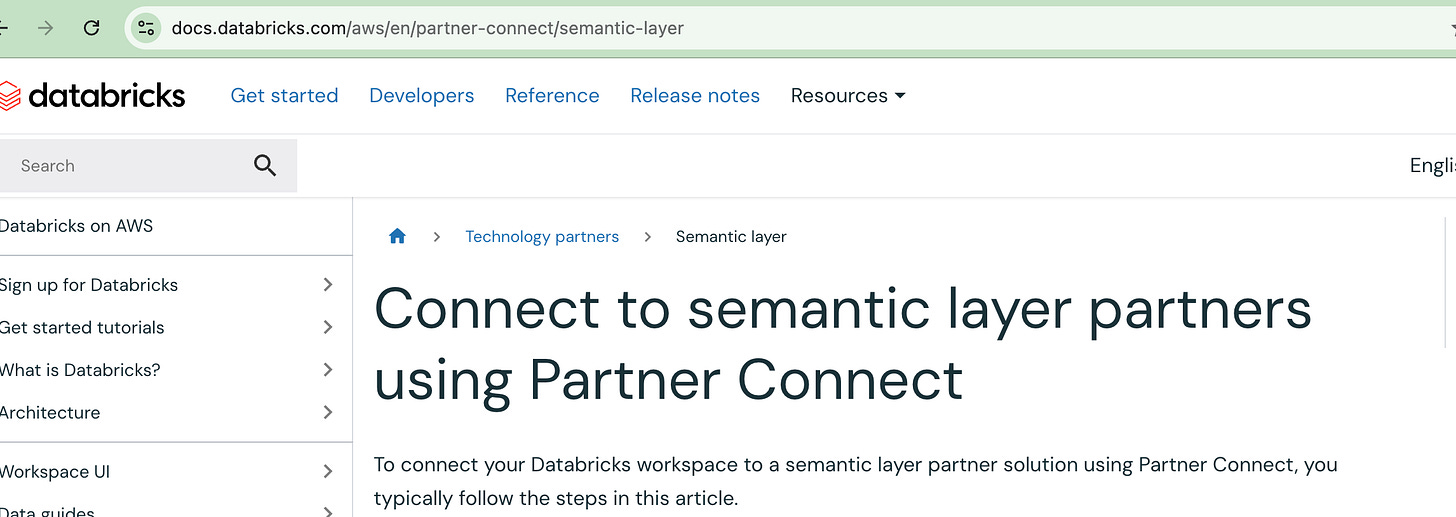The image size is (1456, 517).
Task: Open Get started tutorials sidebar item
Action: [x=82, y=327]
